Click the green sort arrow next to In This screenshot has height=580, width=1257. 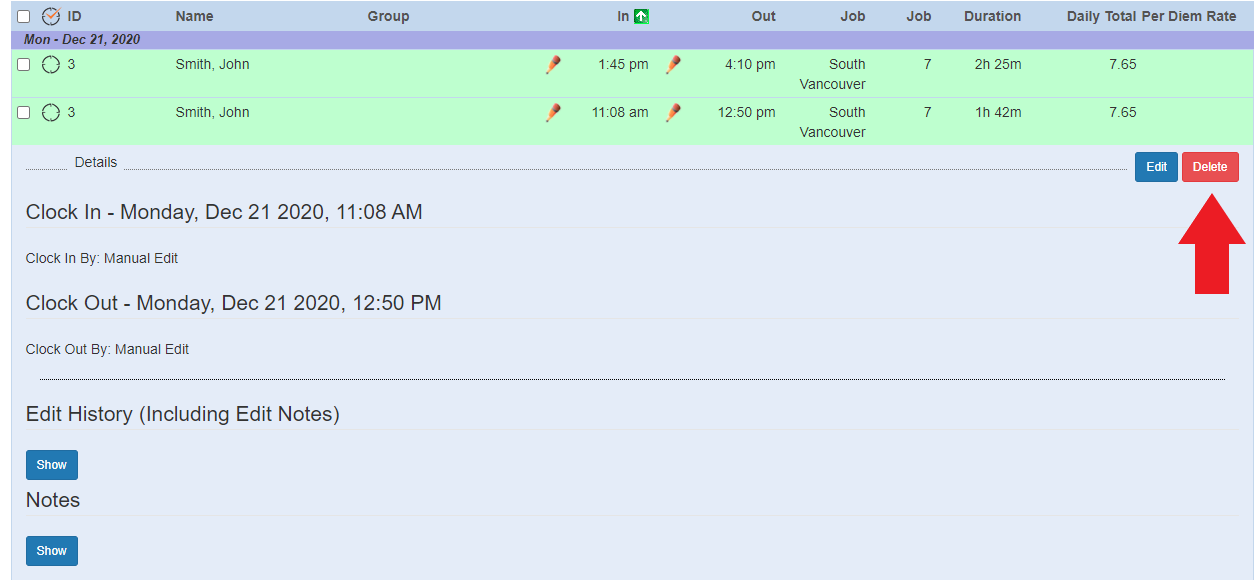click(x=642, y=16)
